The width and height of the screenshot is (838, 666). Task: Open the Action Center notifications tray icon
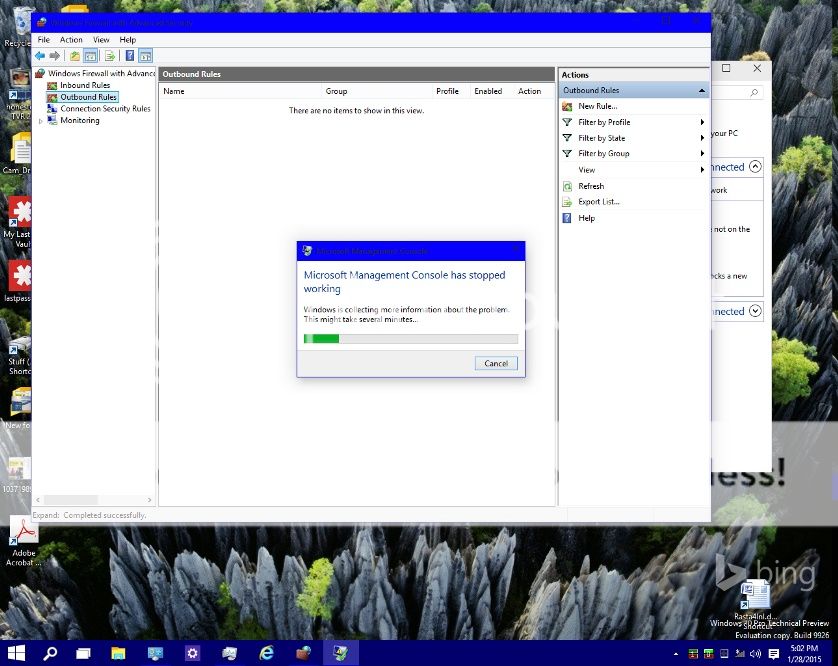click(773, 654)
